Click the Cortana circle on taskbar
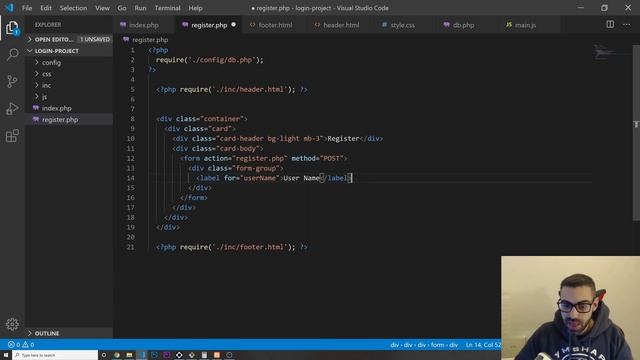640x360 pixels. coord(104,355)
